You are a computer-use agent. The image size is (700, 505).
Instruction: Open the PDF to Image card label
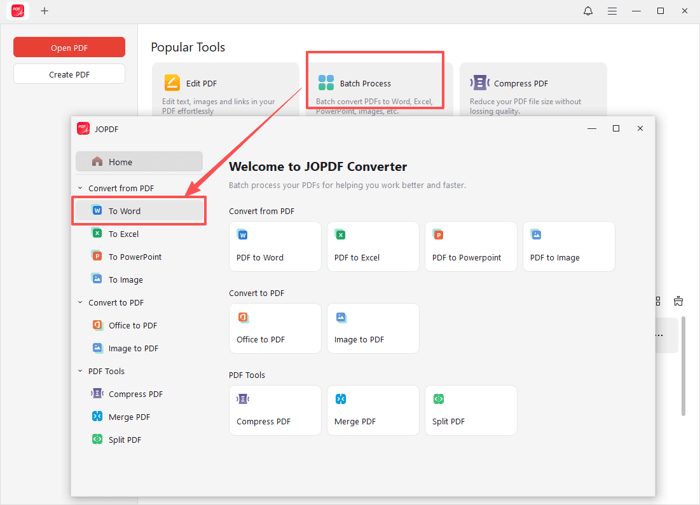pyautogui.click(x=554, y=258)
